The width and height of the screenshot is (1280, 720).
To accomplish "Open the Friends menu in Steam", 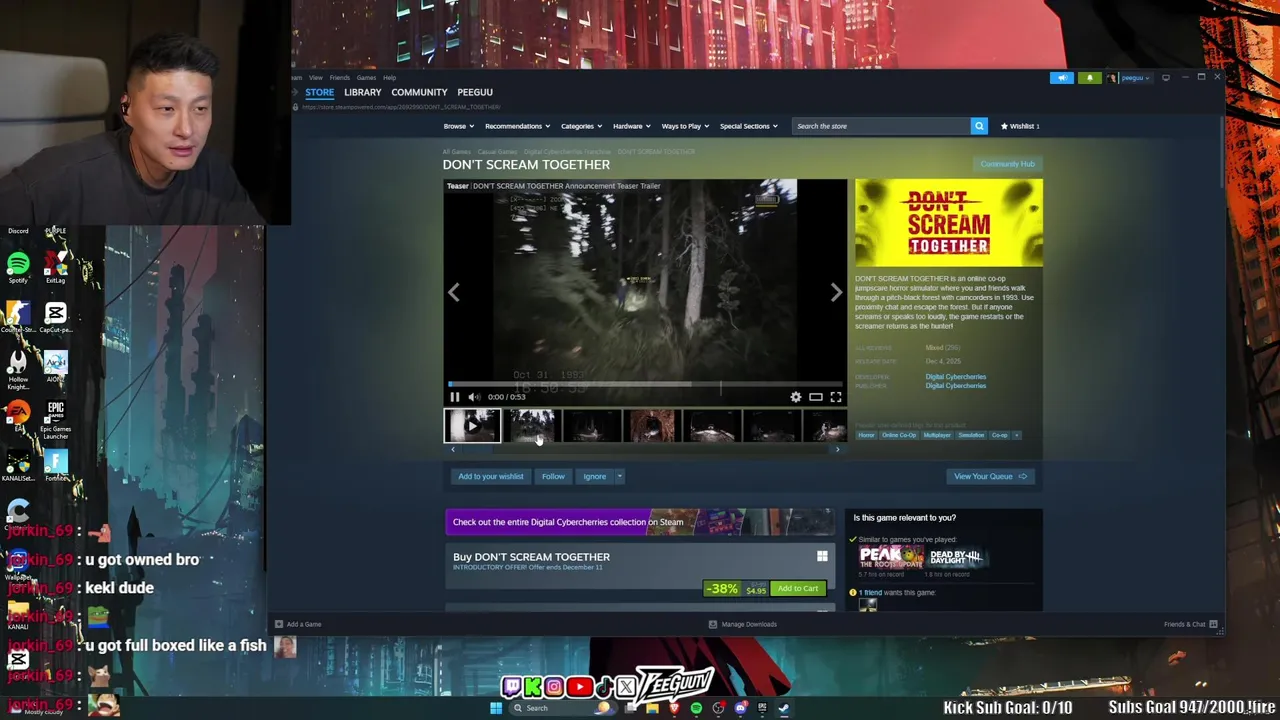I will click(340, 78).
